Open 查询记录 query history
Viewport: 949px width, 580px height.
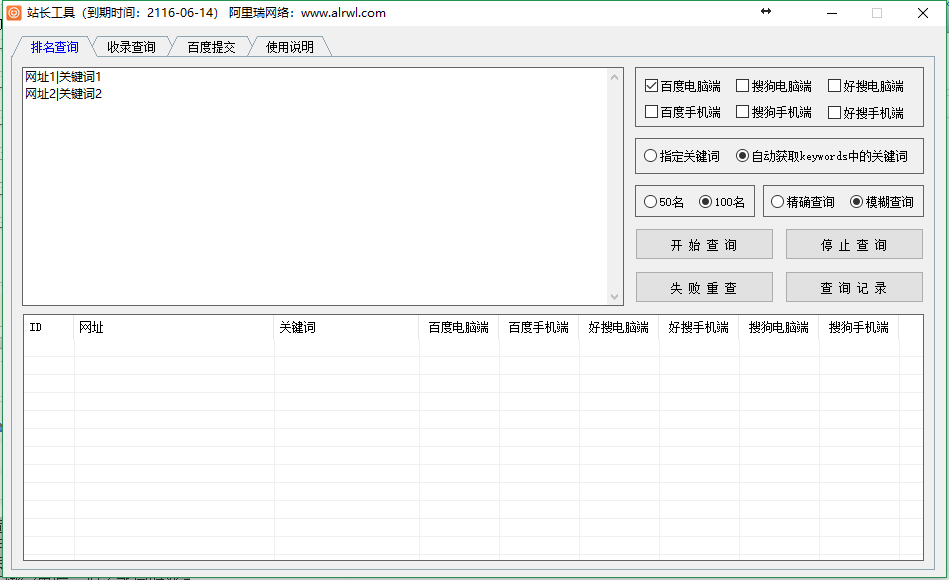click(x=853, y=288)
